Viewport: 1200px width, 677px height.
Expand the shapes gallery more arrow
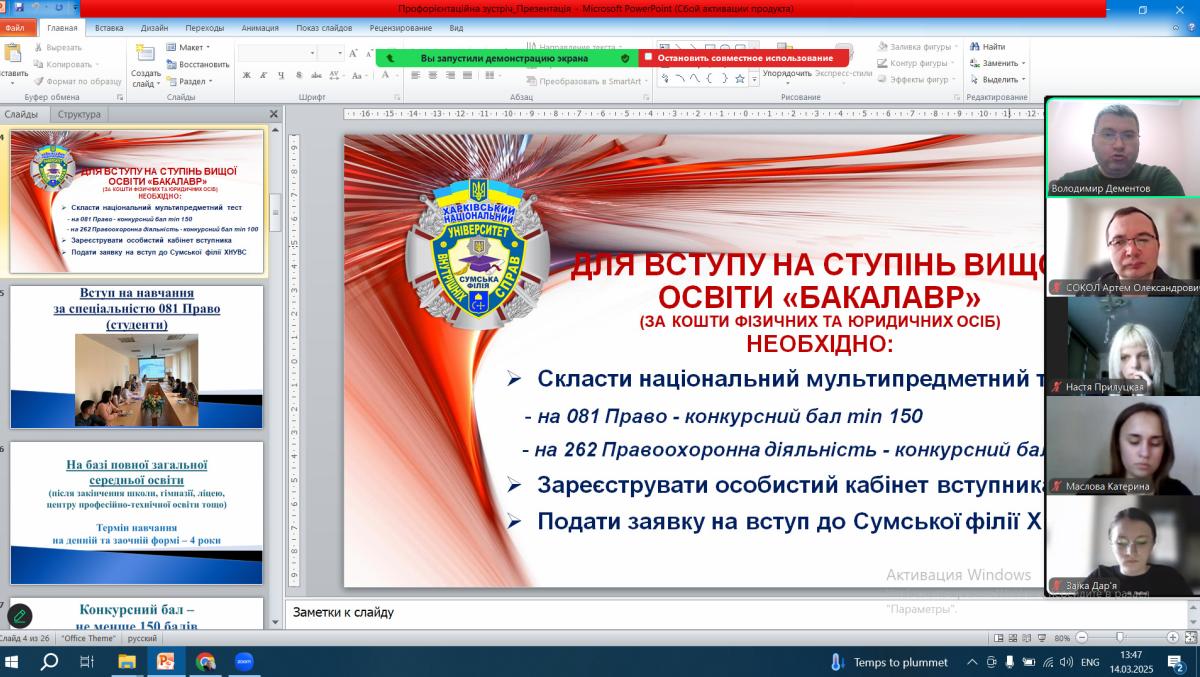(x=754, y=79)
